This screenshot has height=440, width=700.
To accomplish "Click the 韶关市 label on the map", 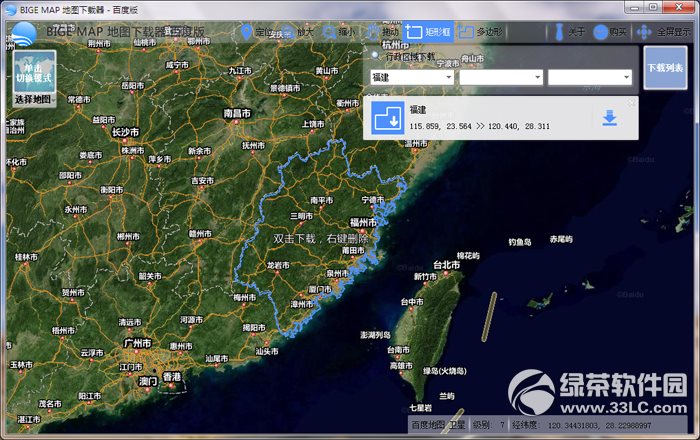I will click(150, 276).
